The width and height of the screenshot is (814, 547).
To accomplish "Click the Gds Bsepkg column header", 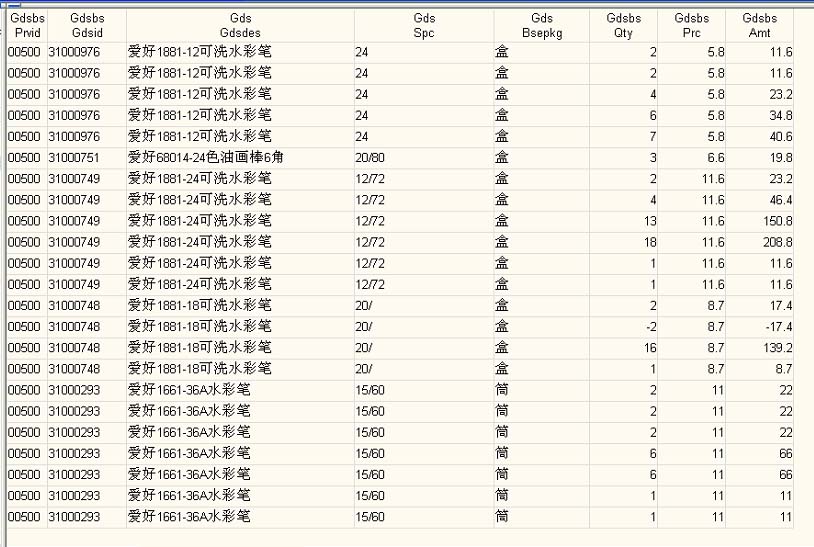I will click(x=541, y=25).
